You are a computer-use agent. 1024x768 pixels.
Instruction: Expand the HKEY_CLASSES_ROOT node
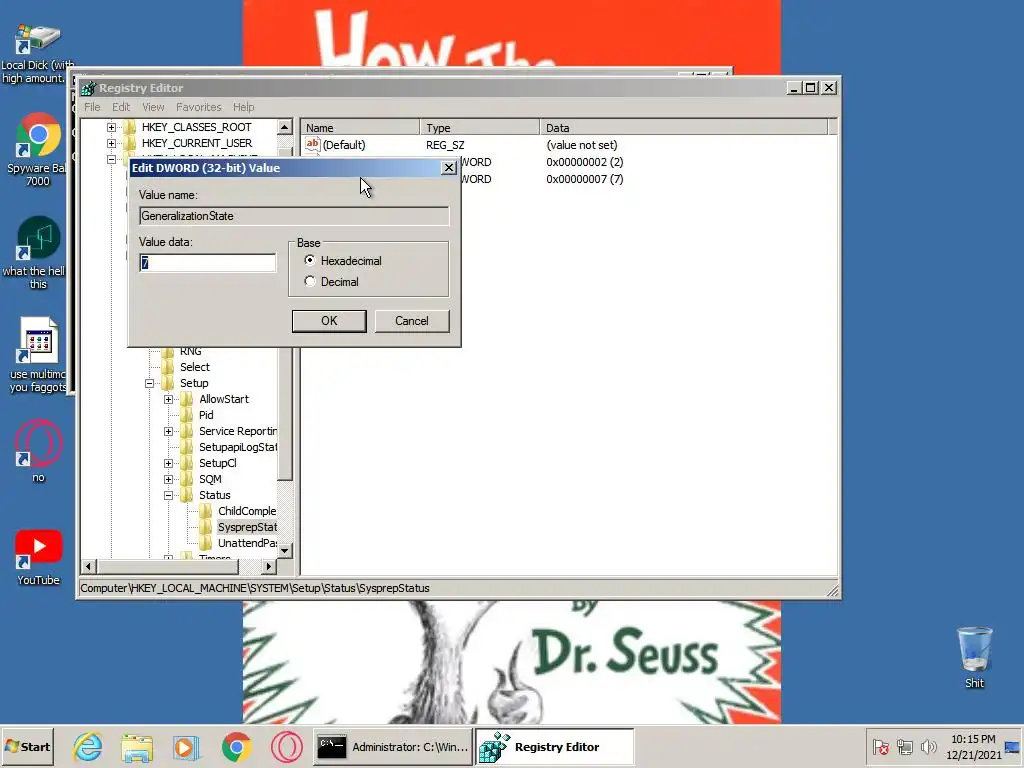111,127
